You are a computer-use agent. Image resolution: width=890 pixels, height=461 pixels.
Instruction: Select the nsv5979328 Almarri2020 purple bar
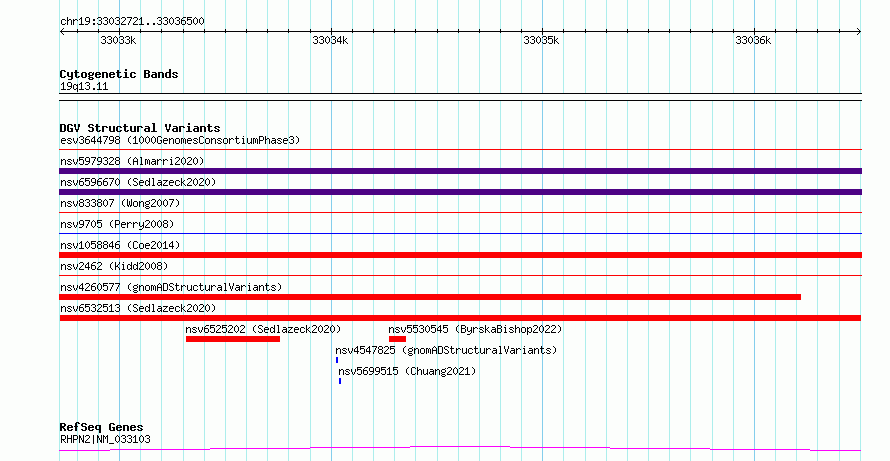[460, 171]
